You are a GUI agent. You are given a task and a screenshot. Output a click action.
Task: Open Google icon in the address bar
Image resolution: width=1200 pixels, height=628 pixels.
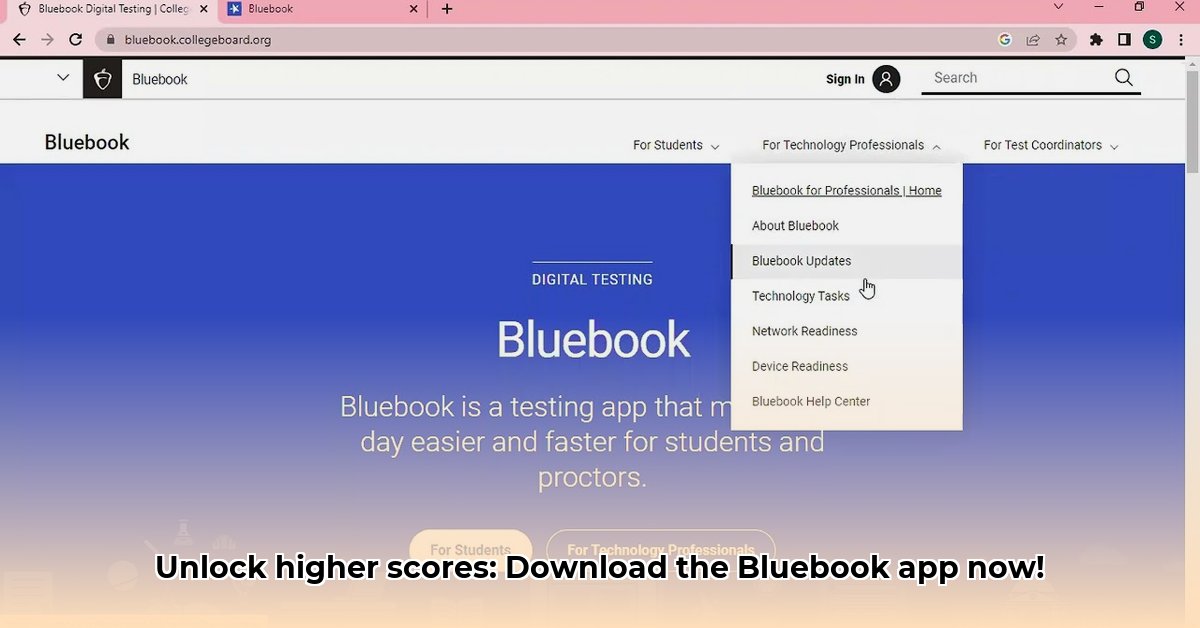(1005, 40)
